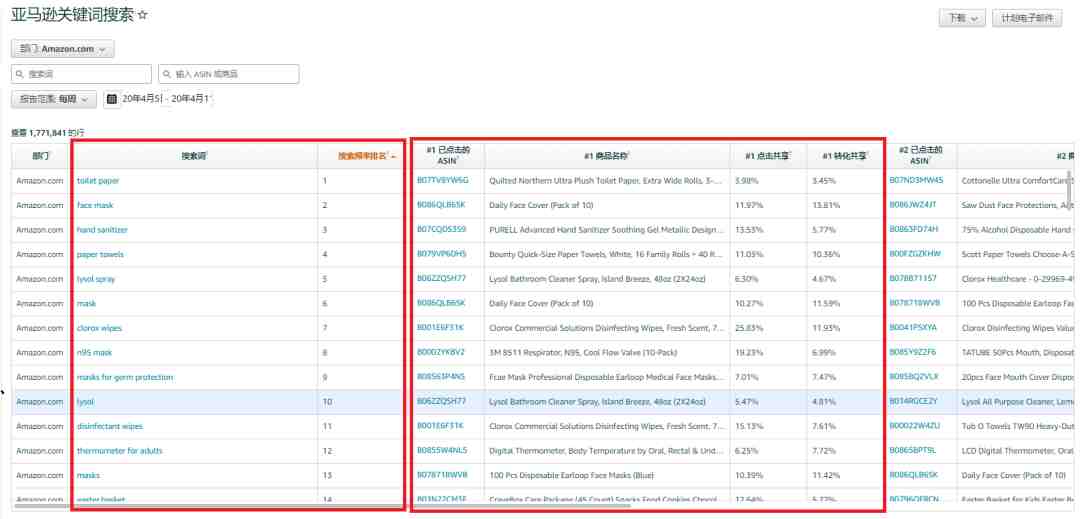
Task: Focus the 输入 ASIN 或商品 input field
Action: tap(229, 74)
